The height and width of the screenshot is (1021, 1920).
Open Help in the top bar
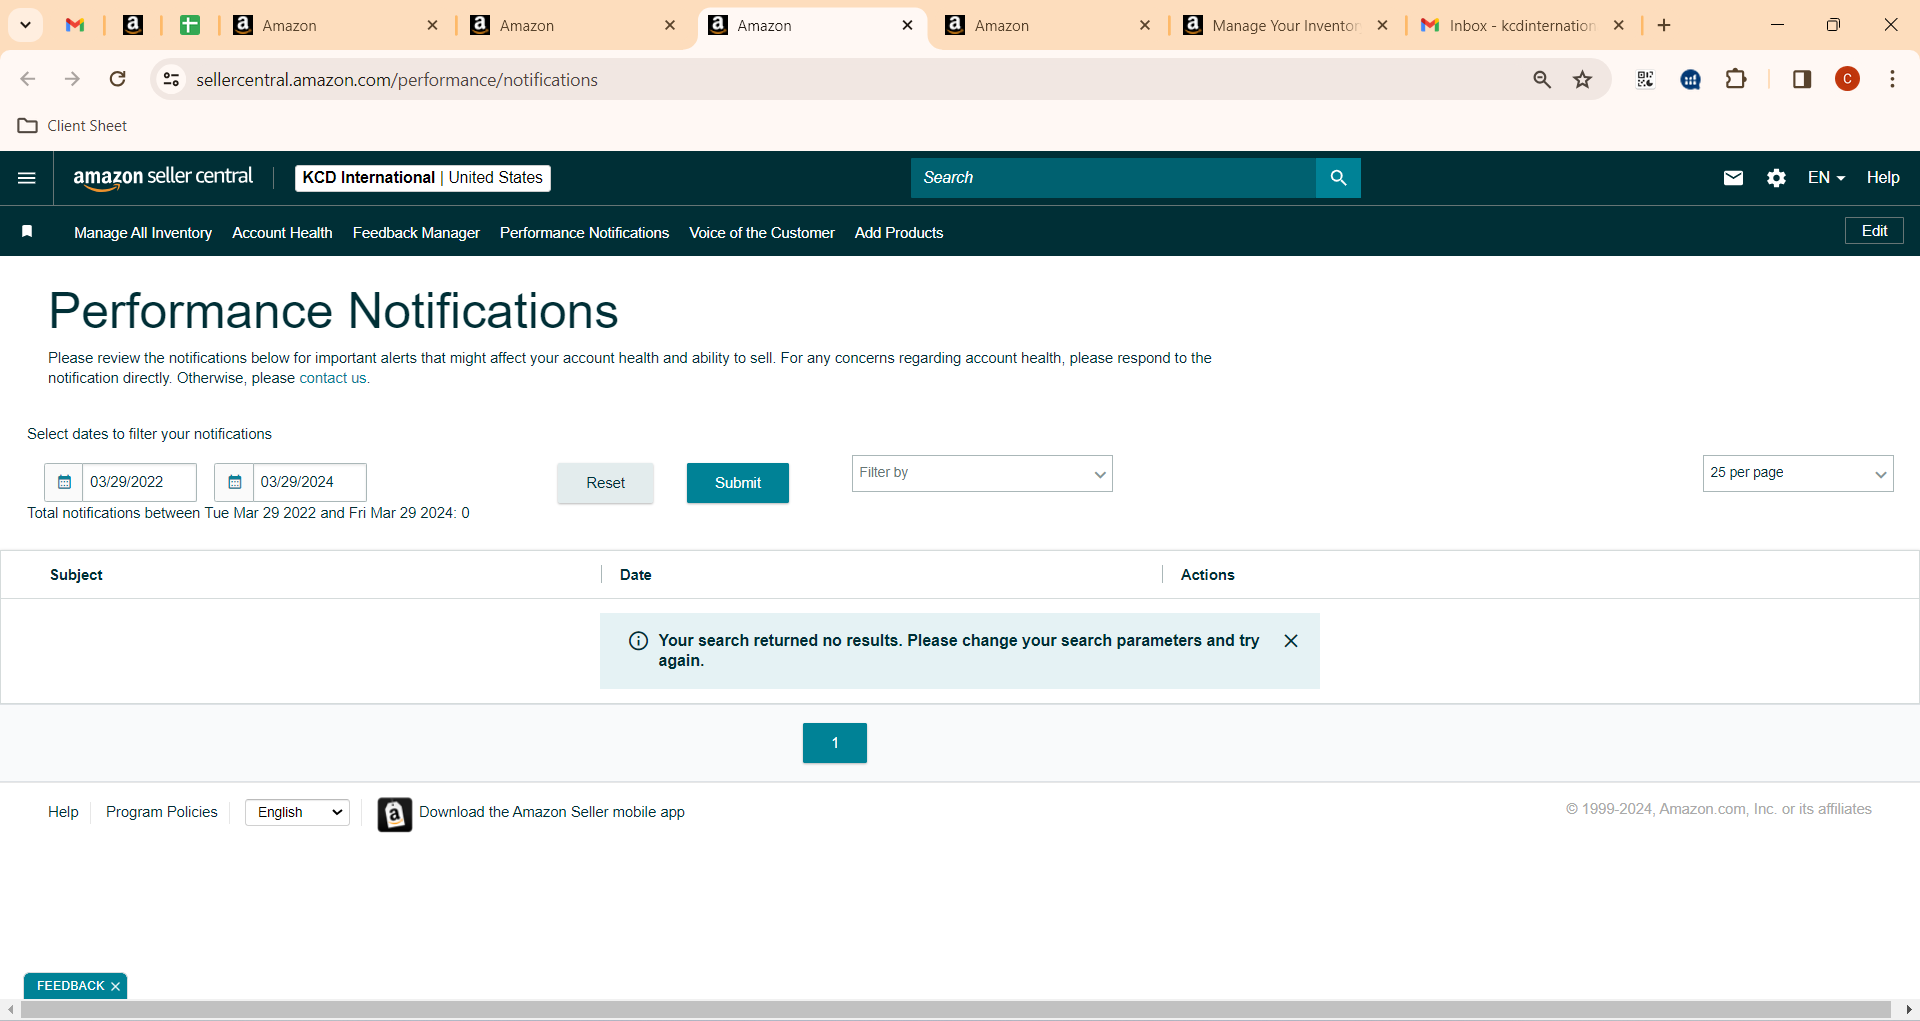click(1882, 178)
